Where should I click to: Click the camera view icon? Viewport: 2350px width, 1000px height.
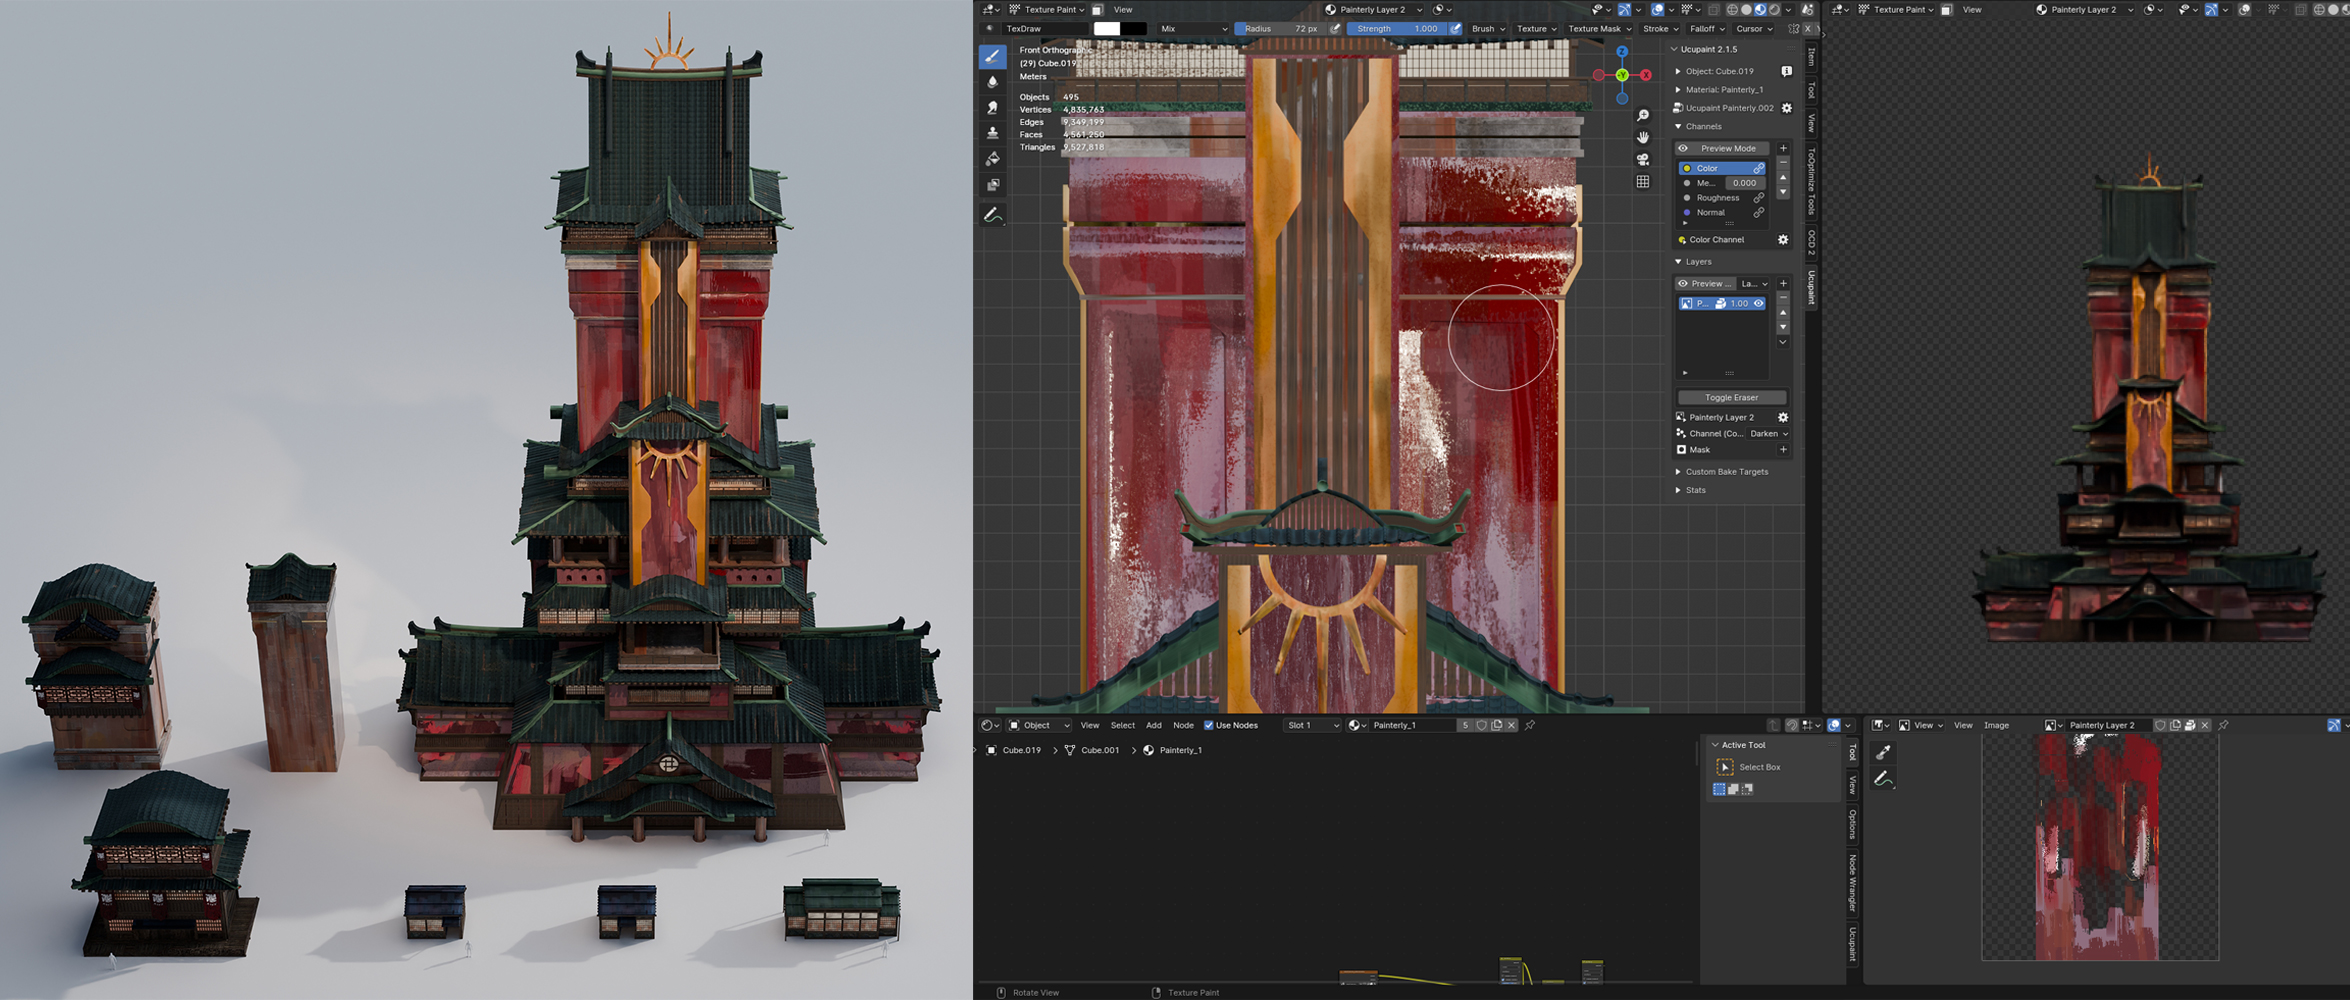coord(1643,160)
